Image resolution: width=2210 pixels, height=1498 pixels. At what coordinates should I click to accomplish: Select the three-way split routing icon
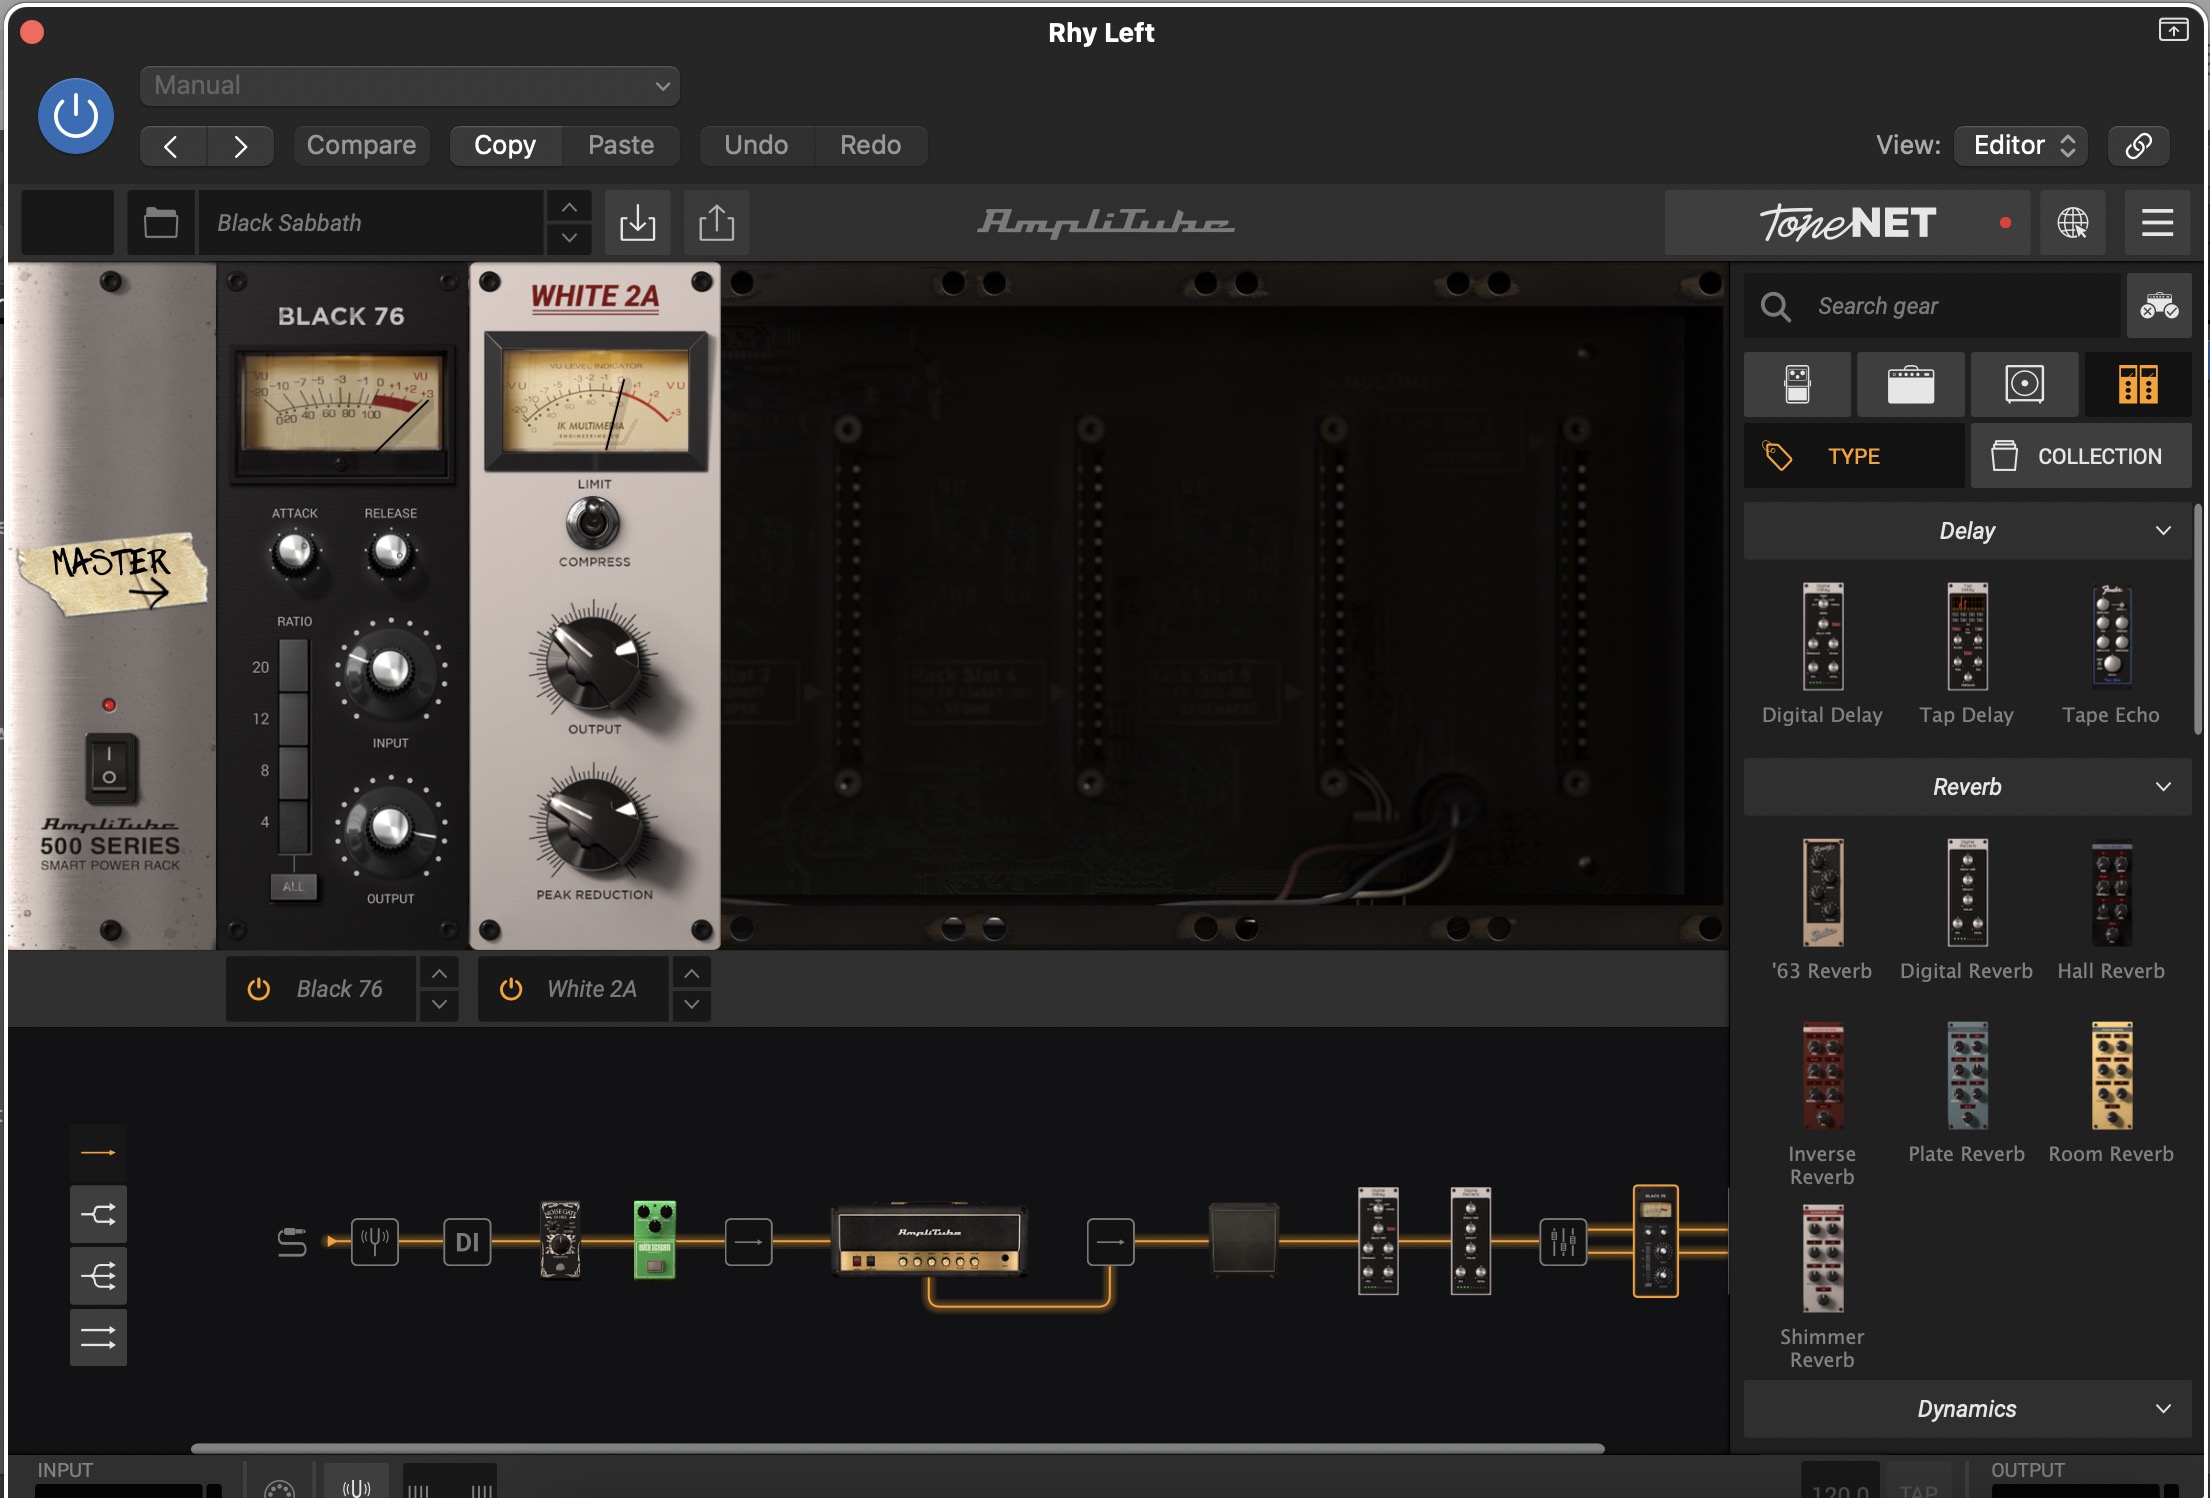tap(98, 1276)
